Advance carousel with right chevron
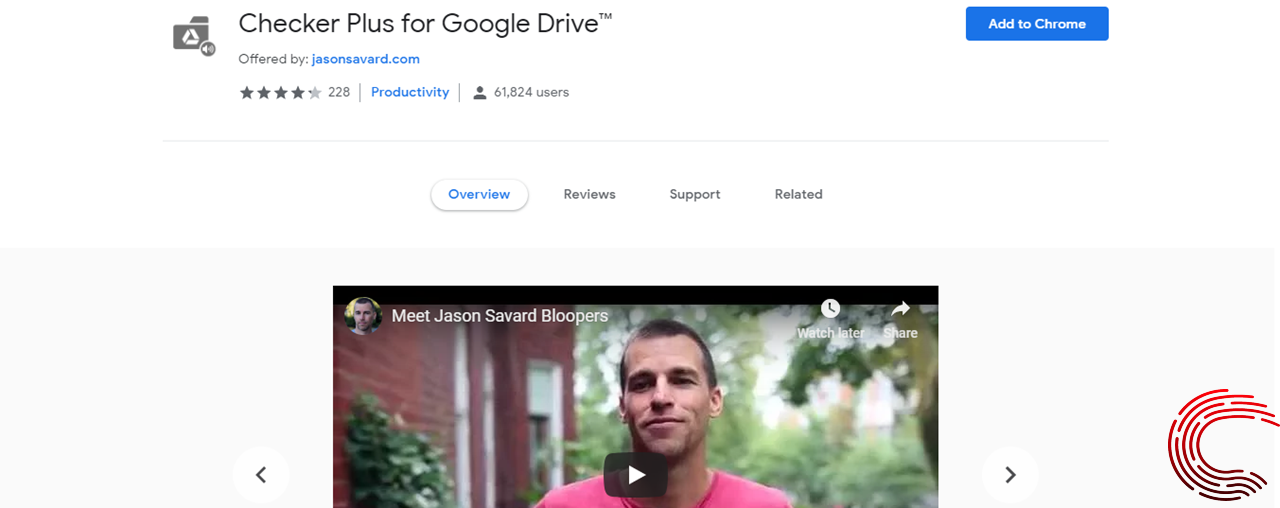 click(x=1010, y=475)
